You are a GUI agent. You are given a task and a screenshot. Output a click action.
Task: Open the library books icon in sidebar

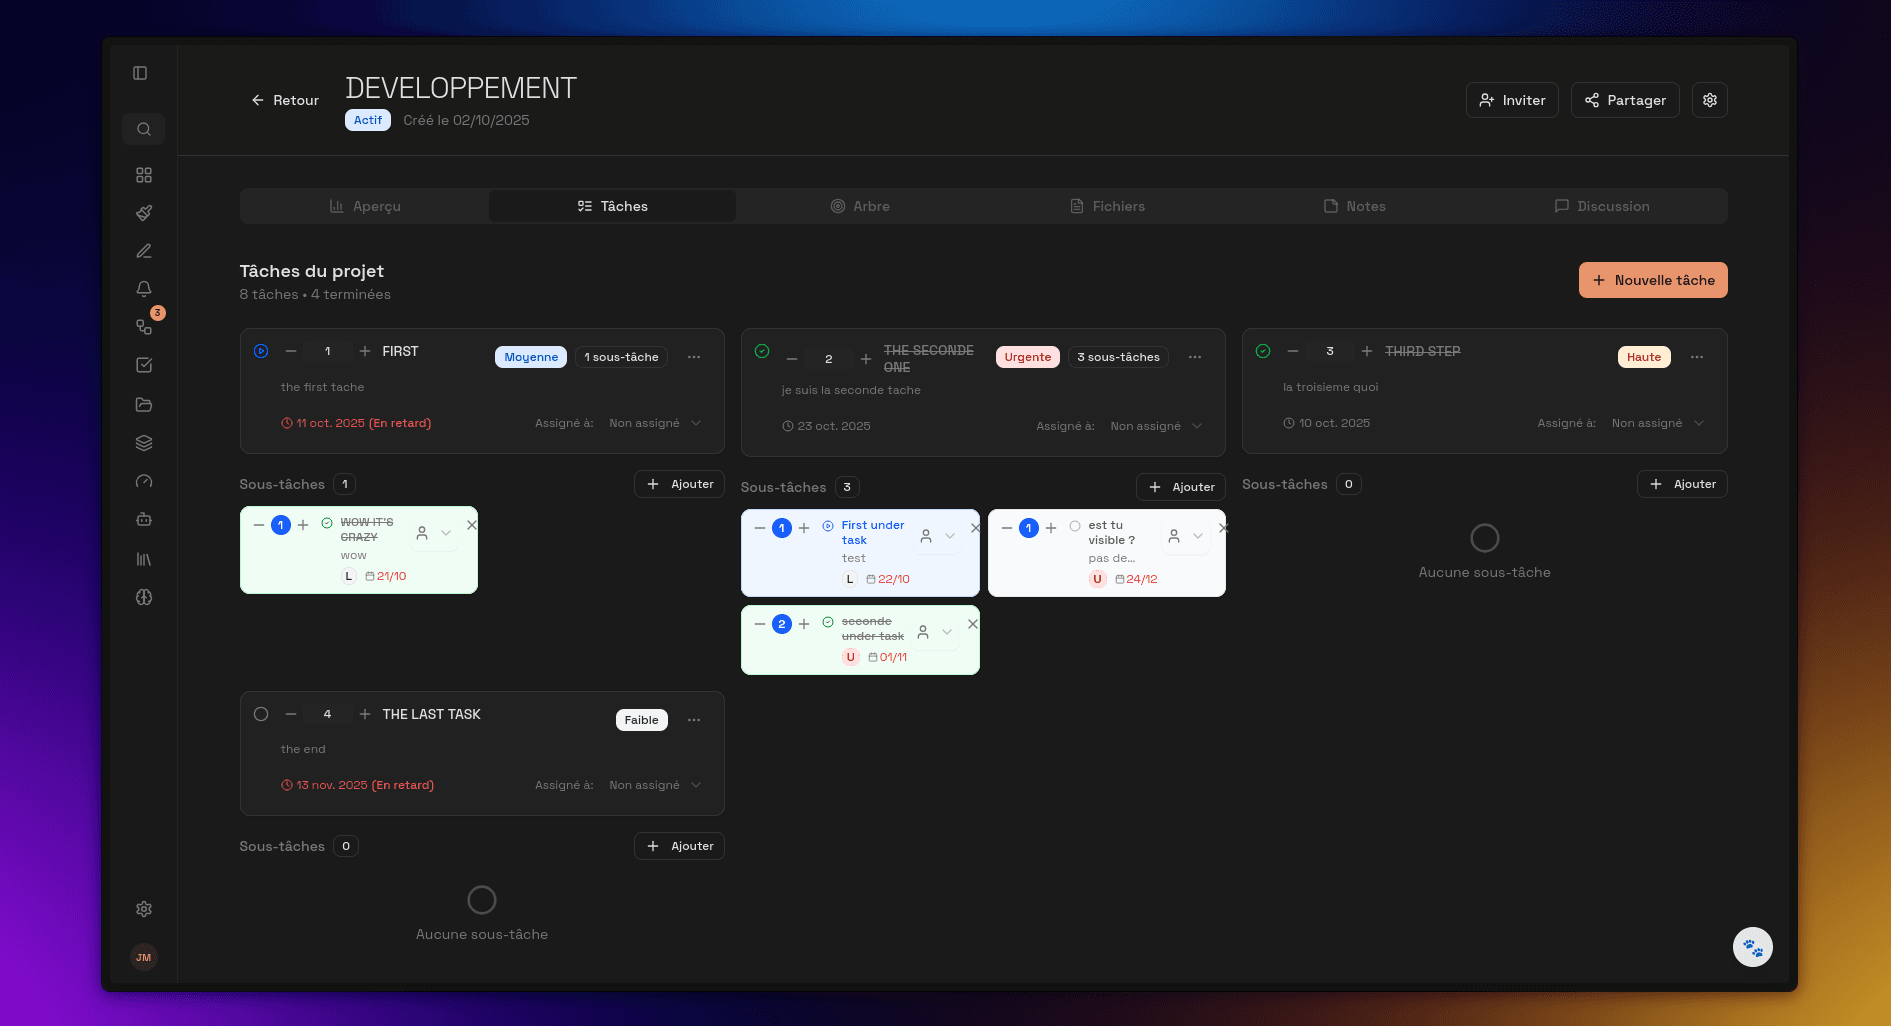[144, 559]
